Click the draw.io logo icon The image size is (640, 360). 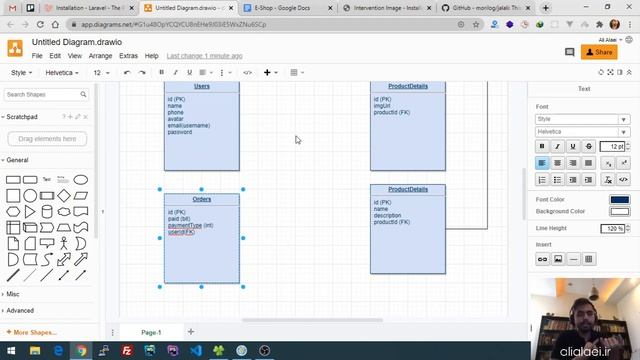pyautogui.click(x=15, y=48)
